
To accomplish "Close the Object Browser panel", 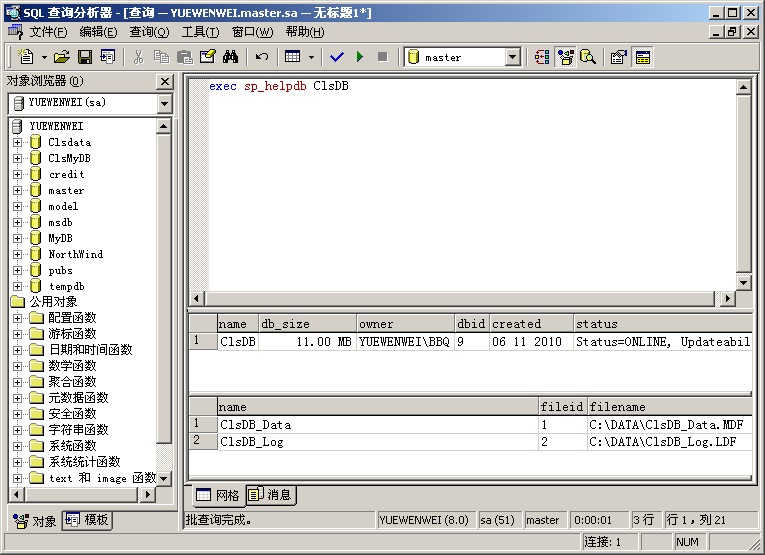I will (x=165, y=81).
